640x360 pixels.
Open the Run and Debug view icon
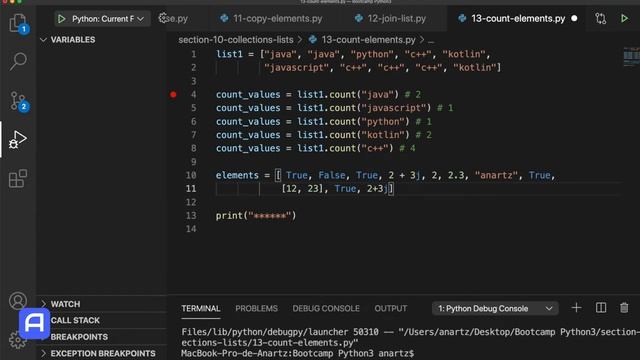click(x=18, y=140)
